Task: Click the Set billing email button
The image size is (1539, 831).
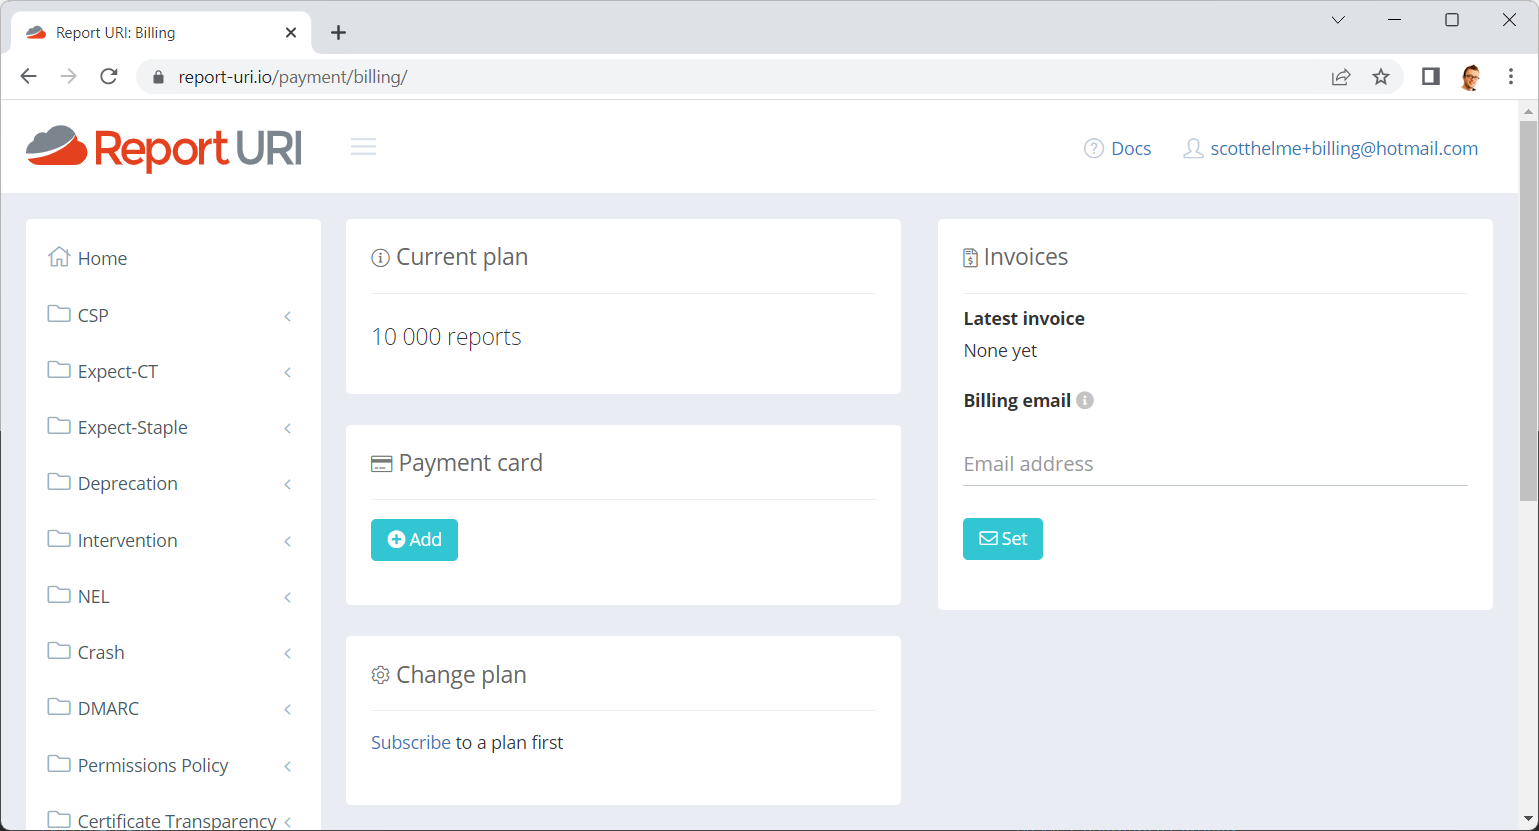Action: point(1003,539)
